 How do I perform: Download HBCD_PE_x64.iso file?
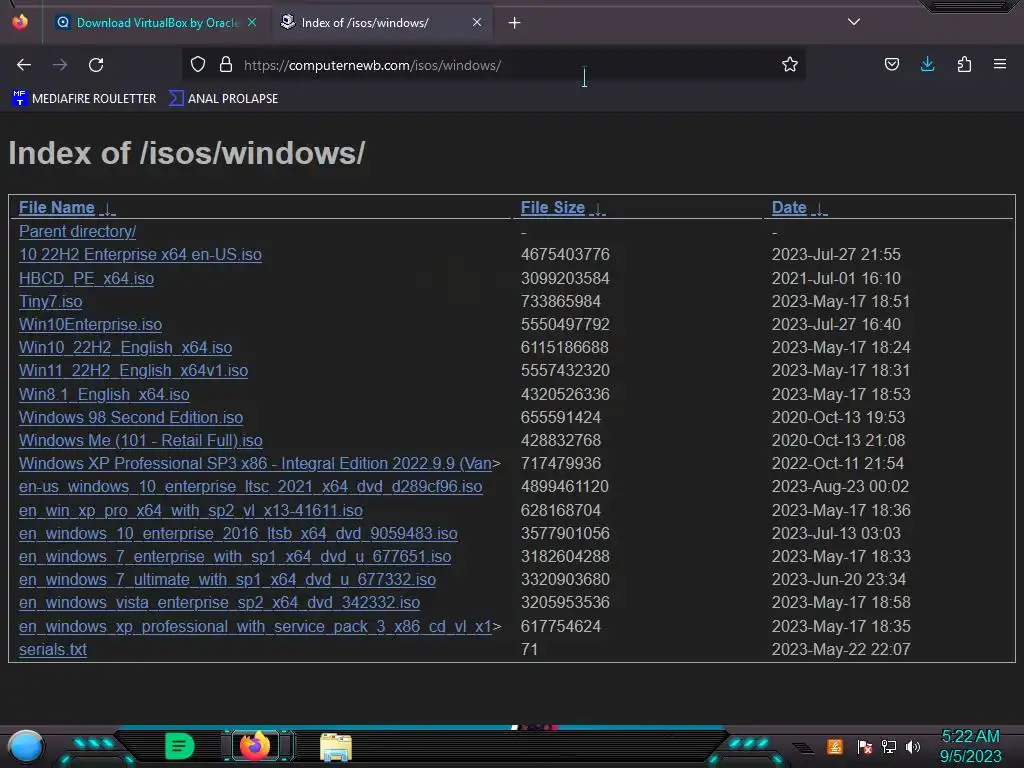coord(86,278)
